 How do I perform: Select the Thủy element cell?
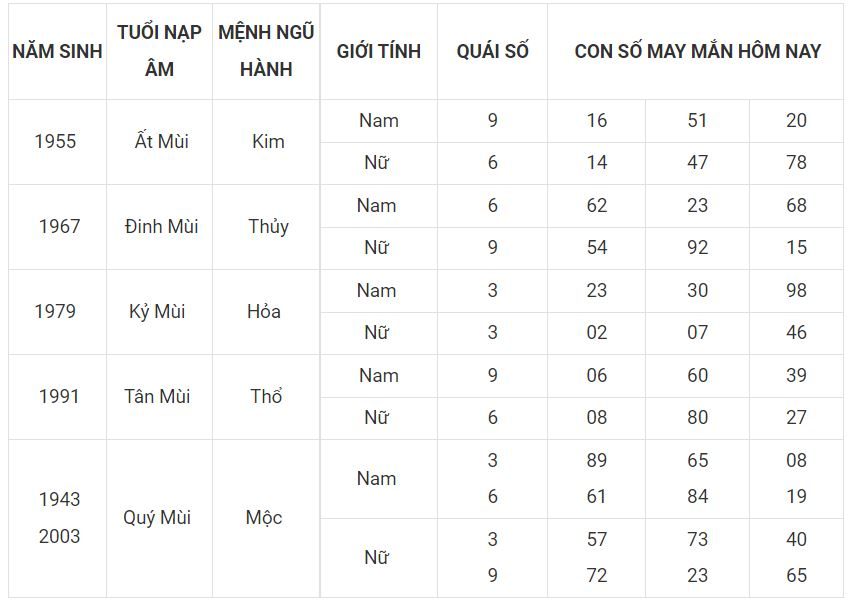pos(266,227)
